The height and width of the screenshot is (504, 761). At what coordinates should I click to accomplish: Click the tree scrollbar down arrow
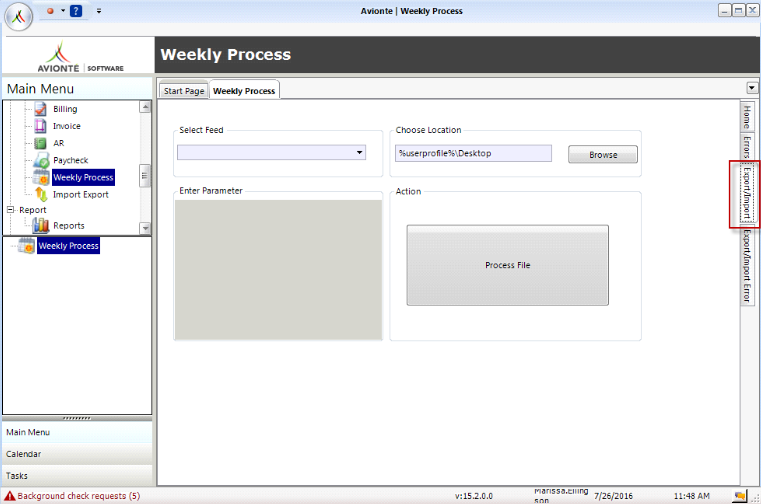coord(145,228)
